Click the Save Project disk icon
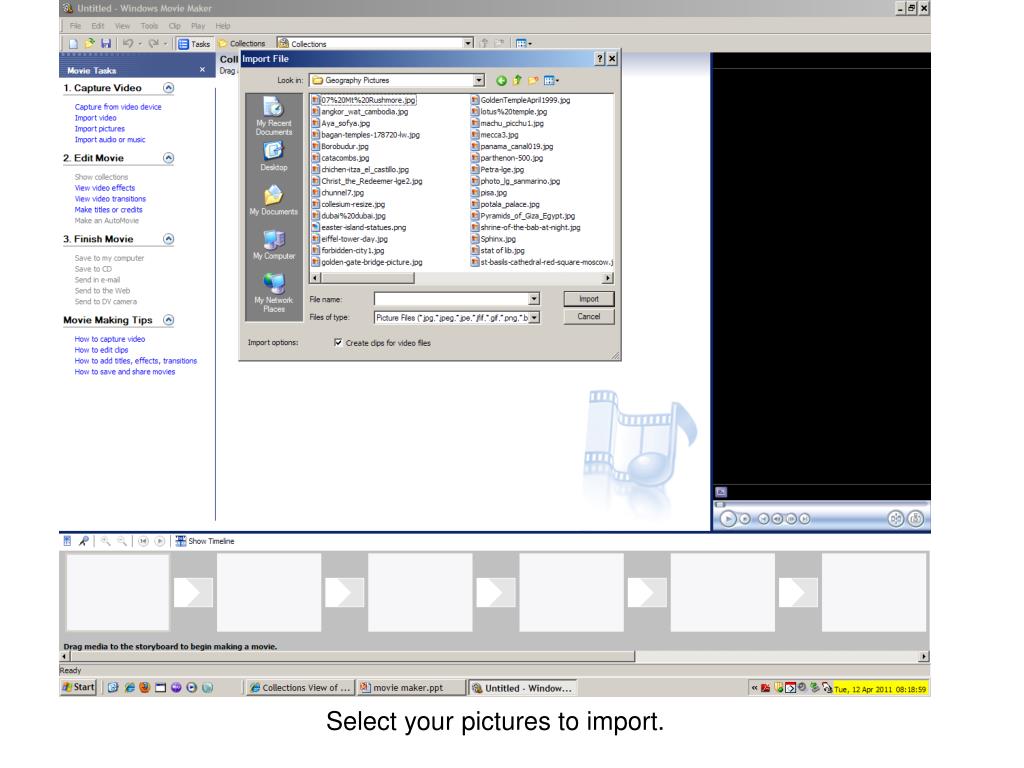Screen dimensions: 1024x768 coord(106,44)
